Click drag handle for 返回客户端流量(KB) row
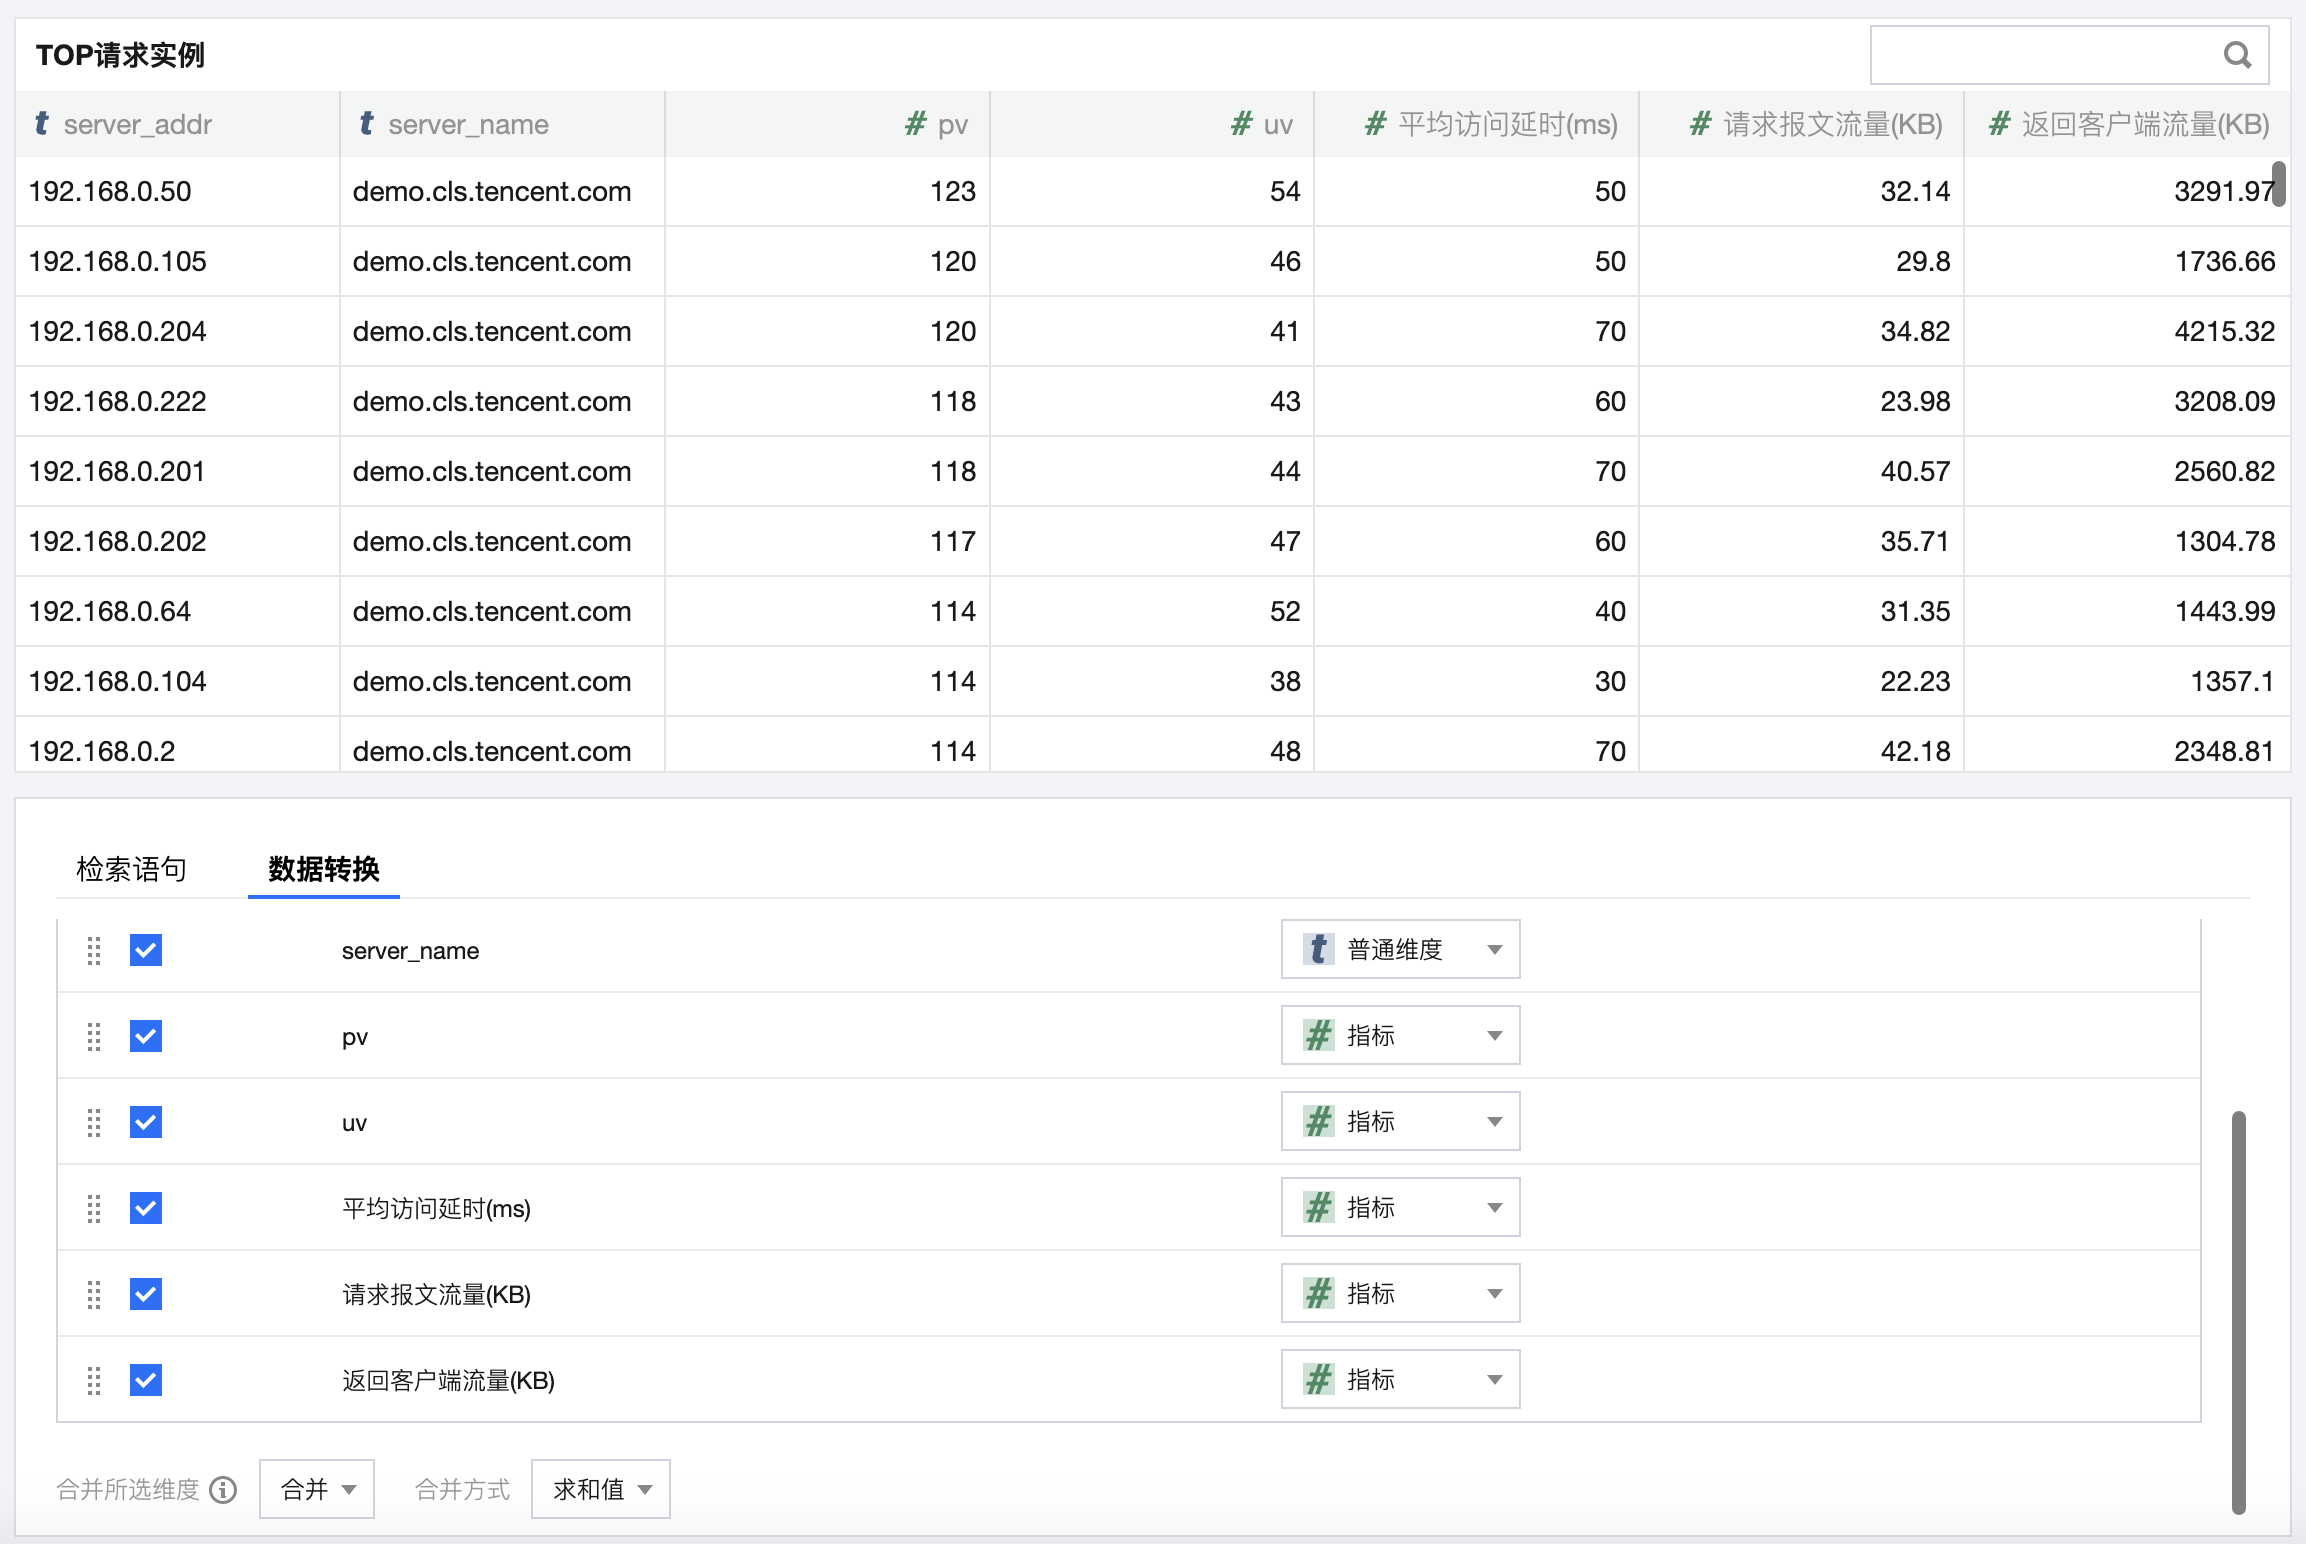This screenshot has width=2306, height=1544. pyautogui.click(x=94, y=1380)
